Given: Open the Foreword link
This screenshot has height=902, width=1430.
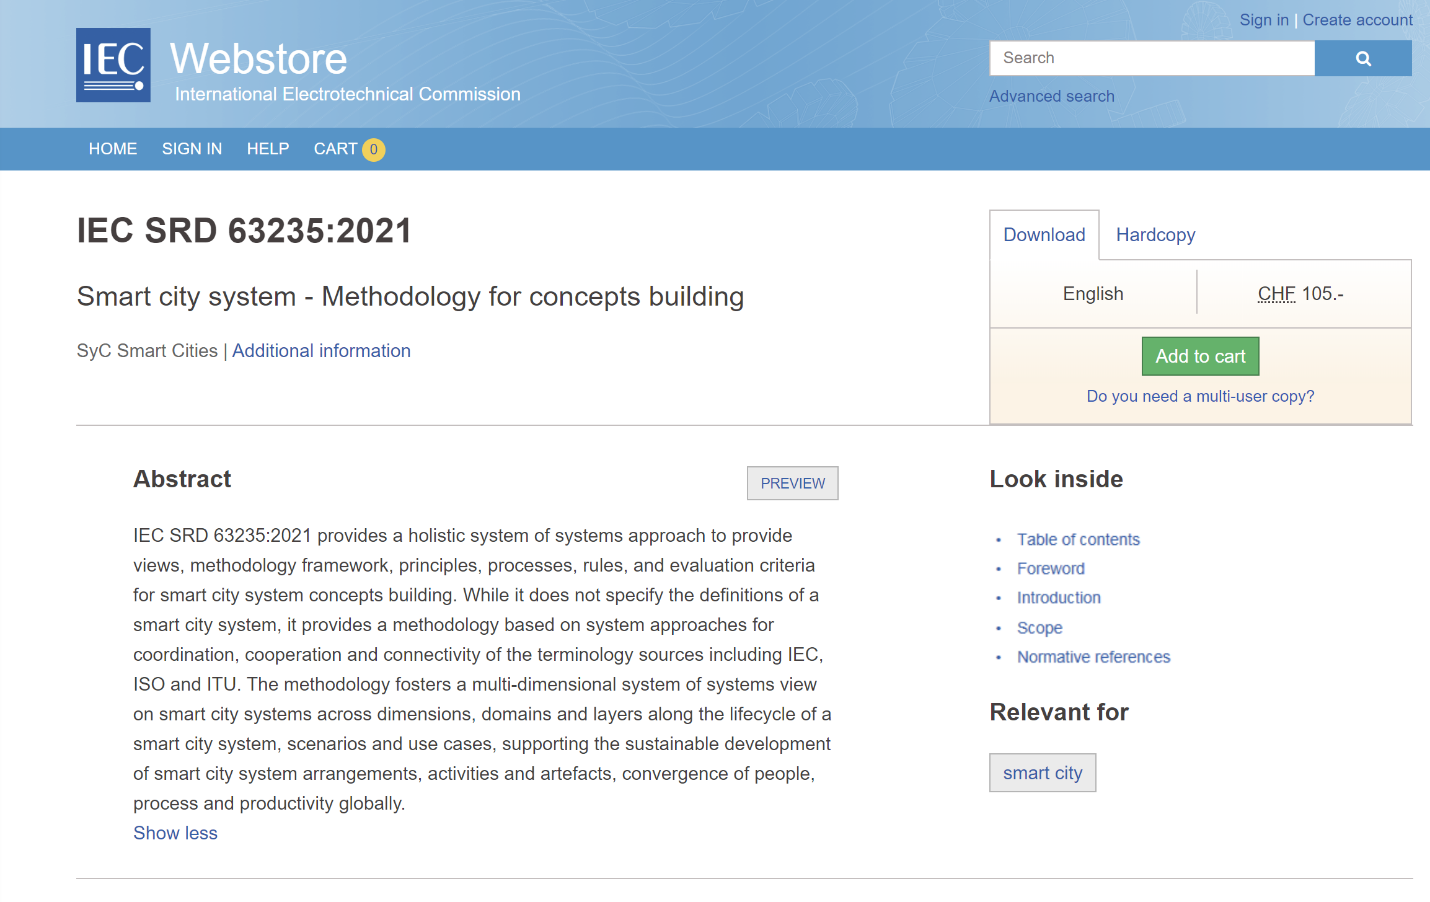Looking at the screenshot, I should pyautogui.click(x=1050, y=568).
